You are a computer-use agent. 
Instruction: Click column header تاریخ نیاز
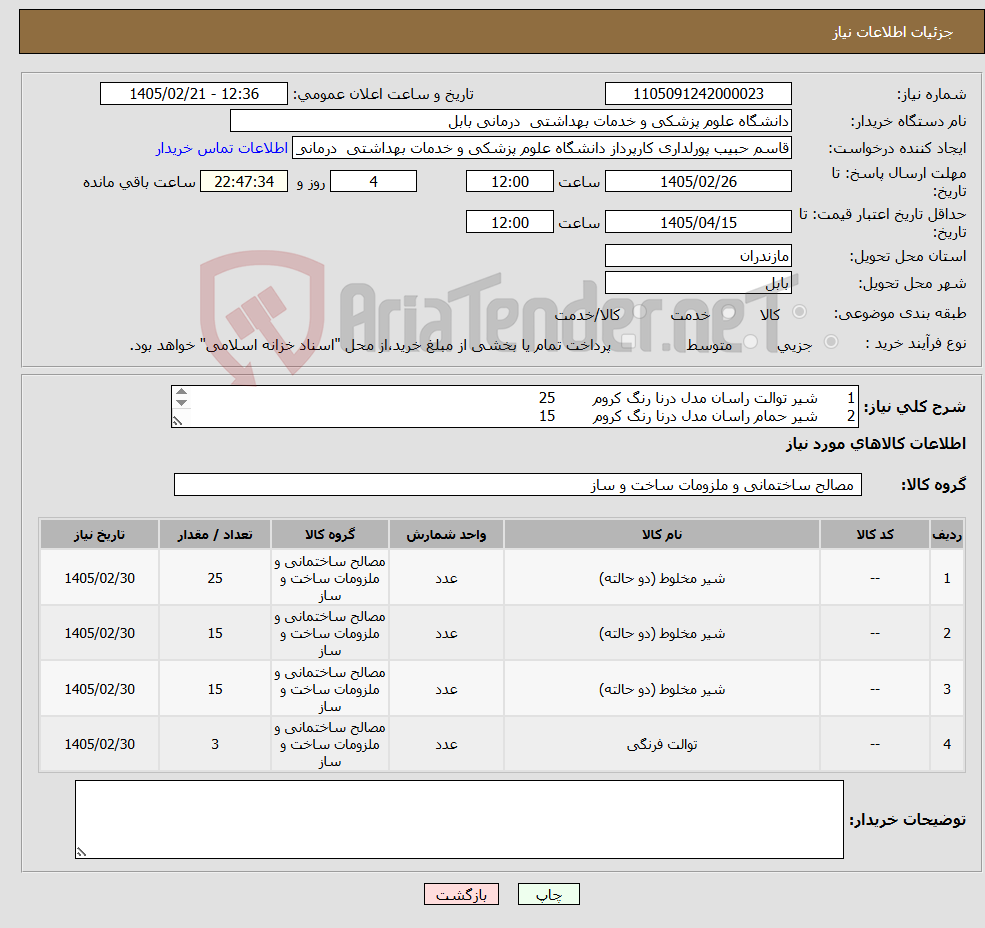[x=99, y=534]
